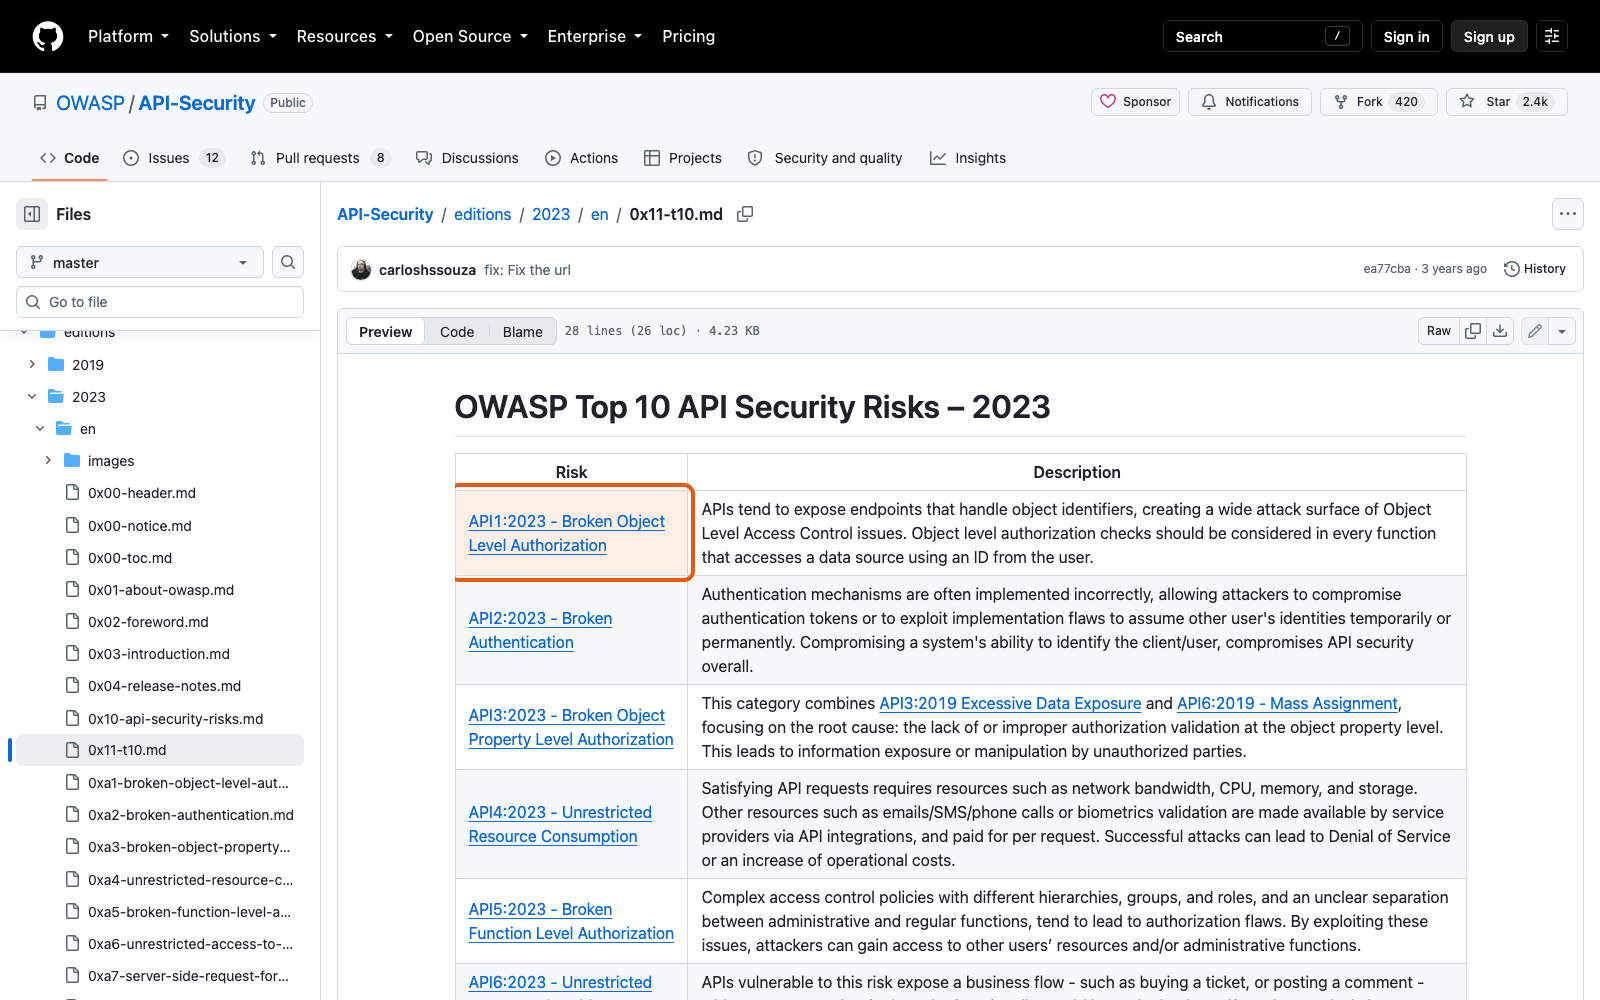This screenshot has height=1000, width=1600.
Task: Open more edit options dropdown arrow
Action: (x=1562, y=331)
